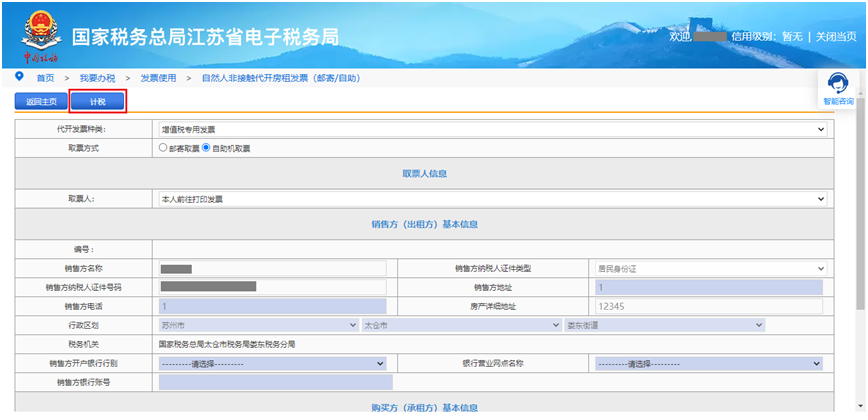This screenshot has height=420, width=868.
Task: Click the 销售方电话 input field
Action: [x=272, y=306]
